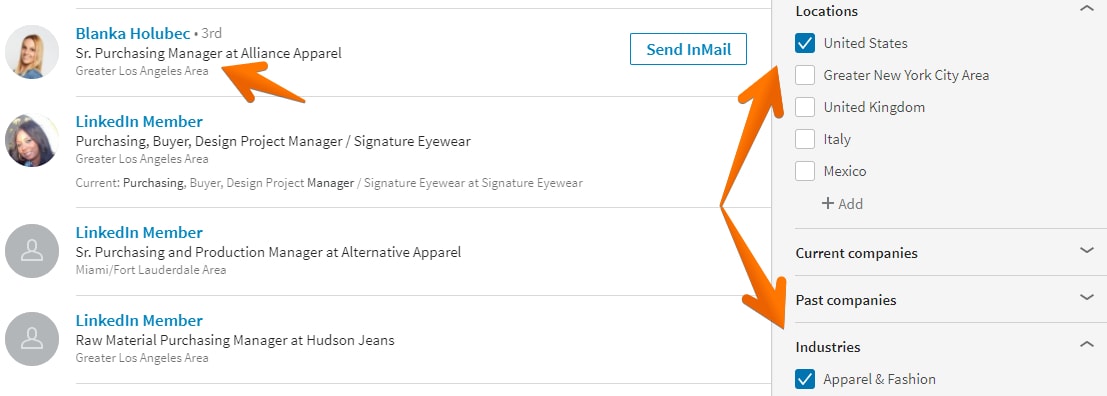Select the gray placeholder avatar for Alternative Apparel member

[32, 251]
